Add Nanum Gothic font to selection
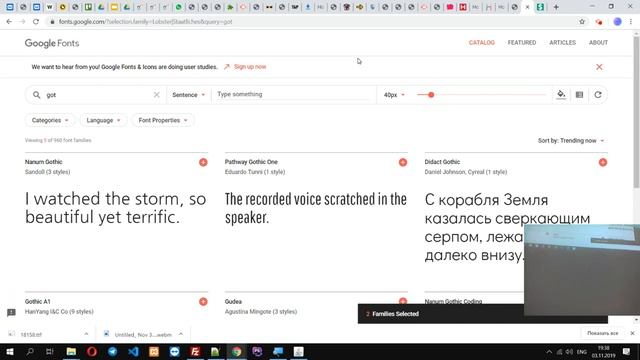The height and width of the screenshot is (360, 640). pyautogui.click(x=203, y=162)
